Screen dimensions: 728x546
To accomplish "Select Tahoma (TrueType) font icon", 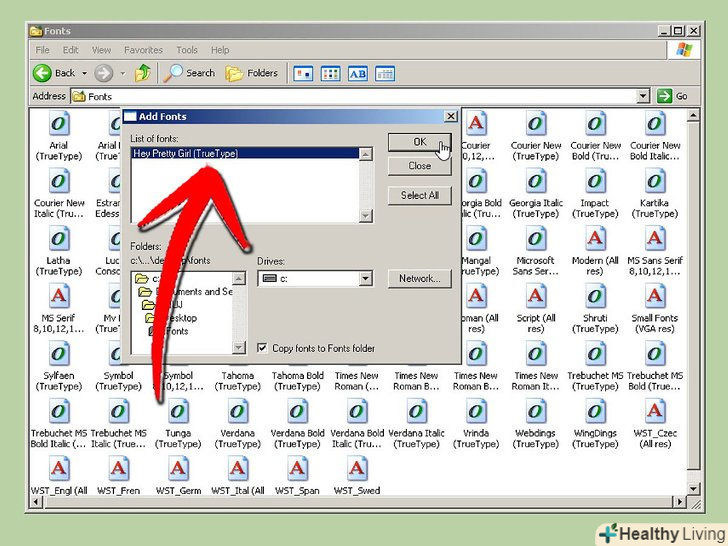I will (x=238, y=381).
